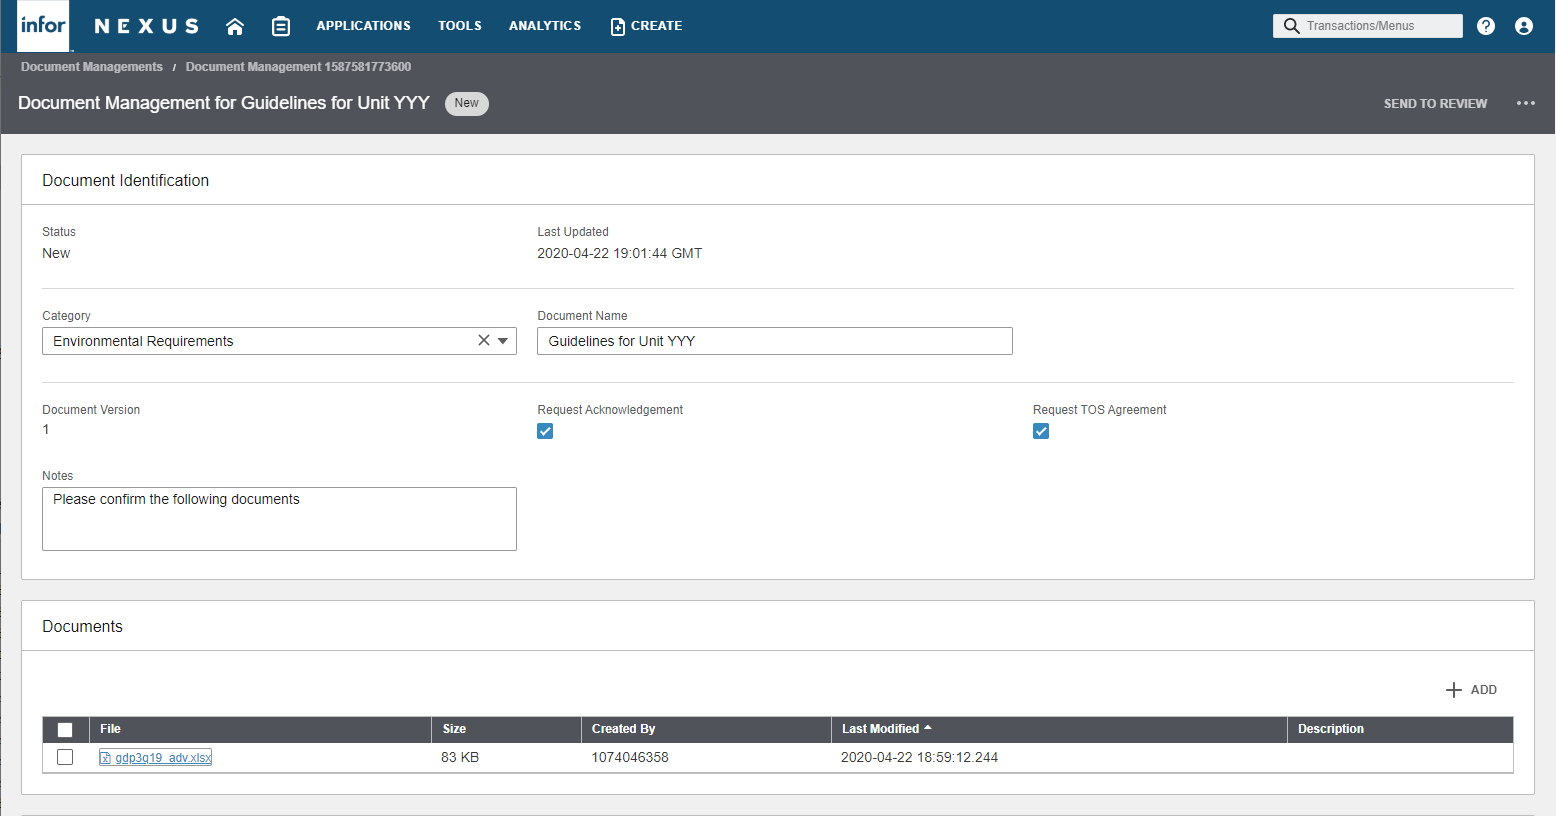This screenshot has height=816, width=1556.
Task: Select the Home icon
Action: tap(234, 25)
